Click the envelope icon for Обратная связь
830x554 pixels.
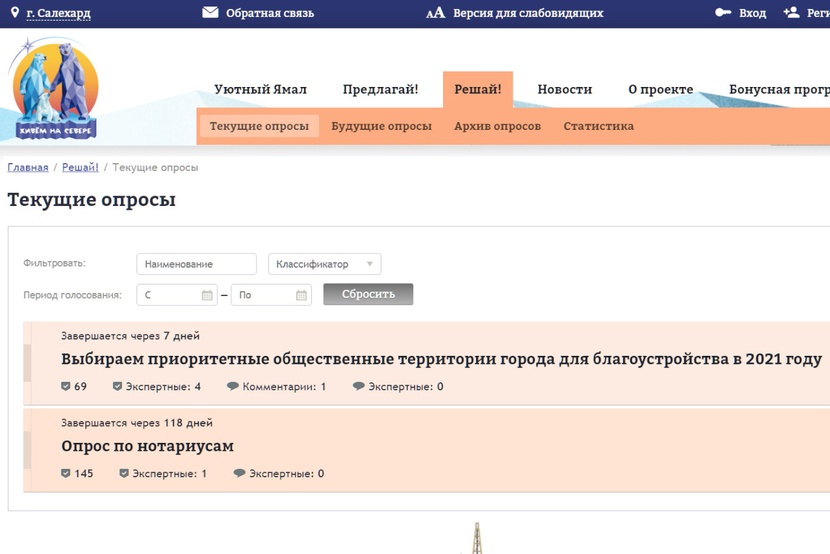click(210, 13)
